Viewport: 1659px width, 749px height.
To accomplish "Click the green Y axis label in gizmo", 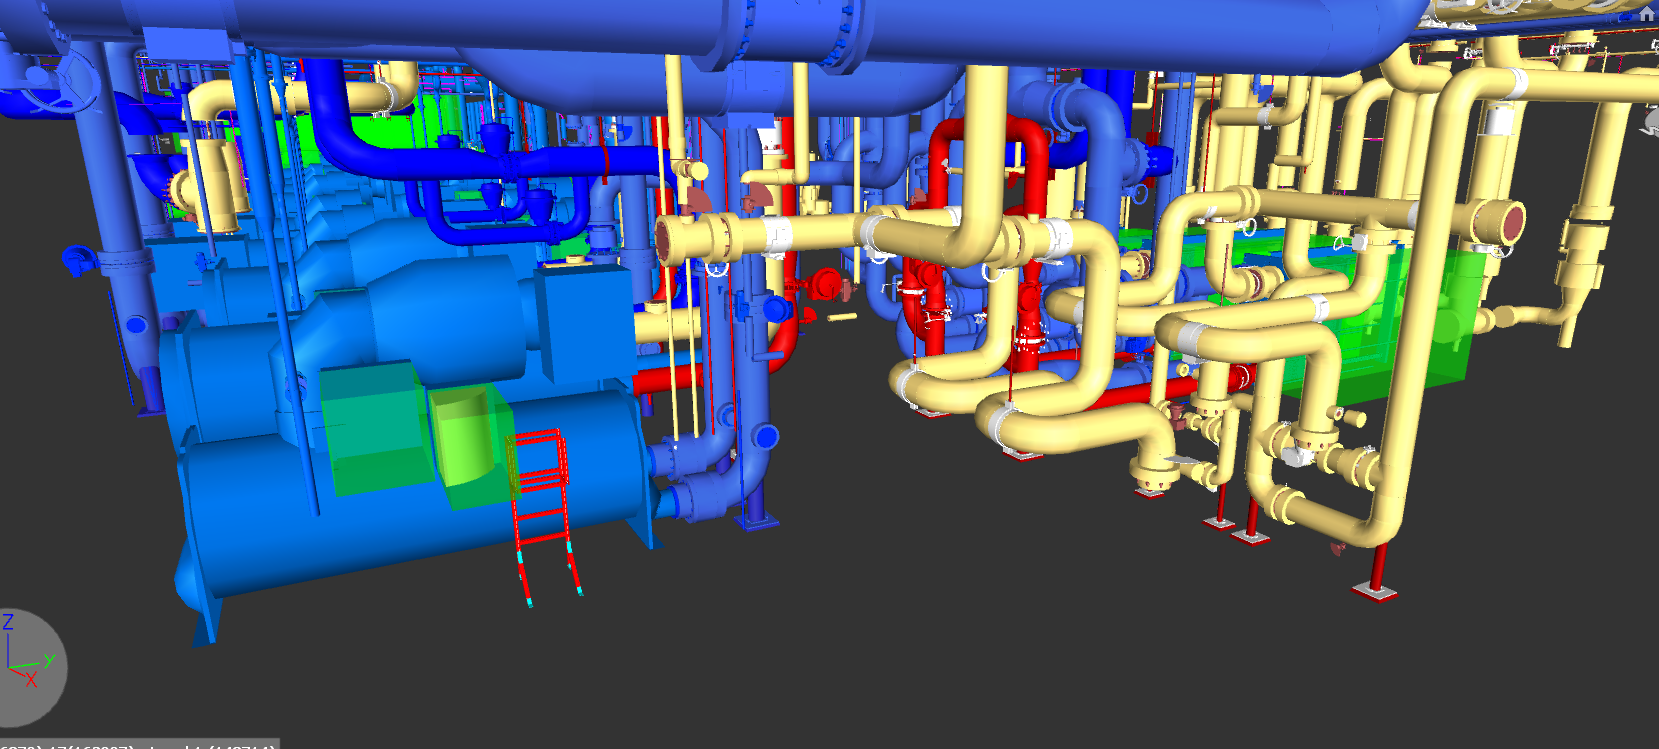I will pos(49,661).
